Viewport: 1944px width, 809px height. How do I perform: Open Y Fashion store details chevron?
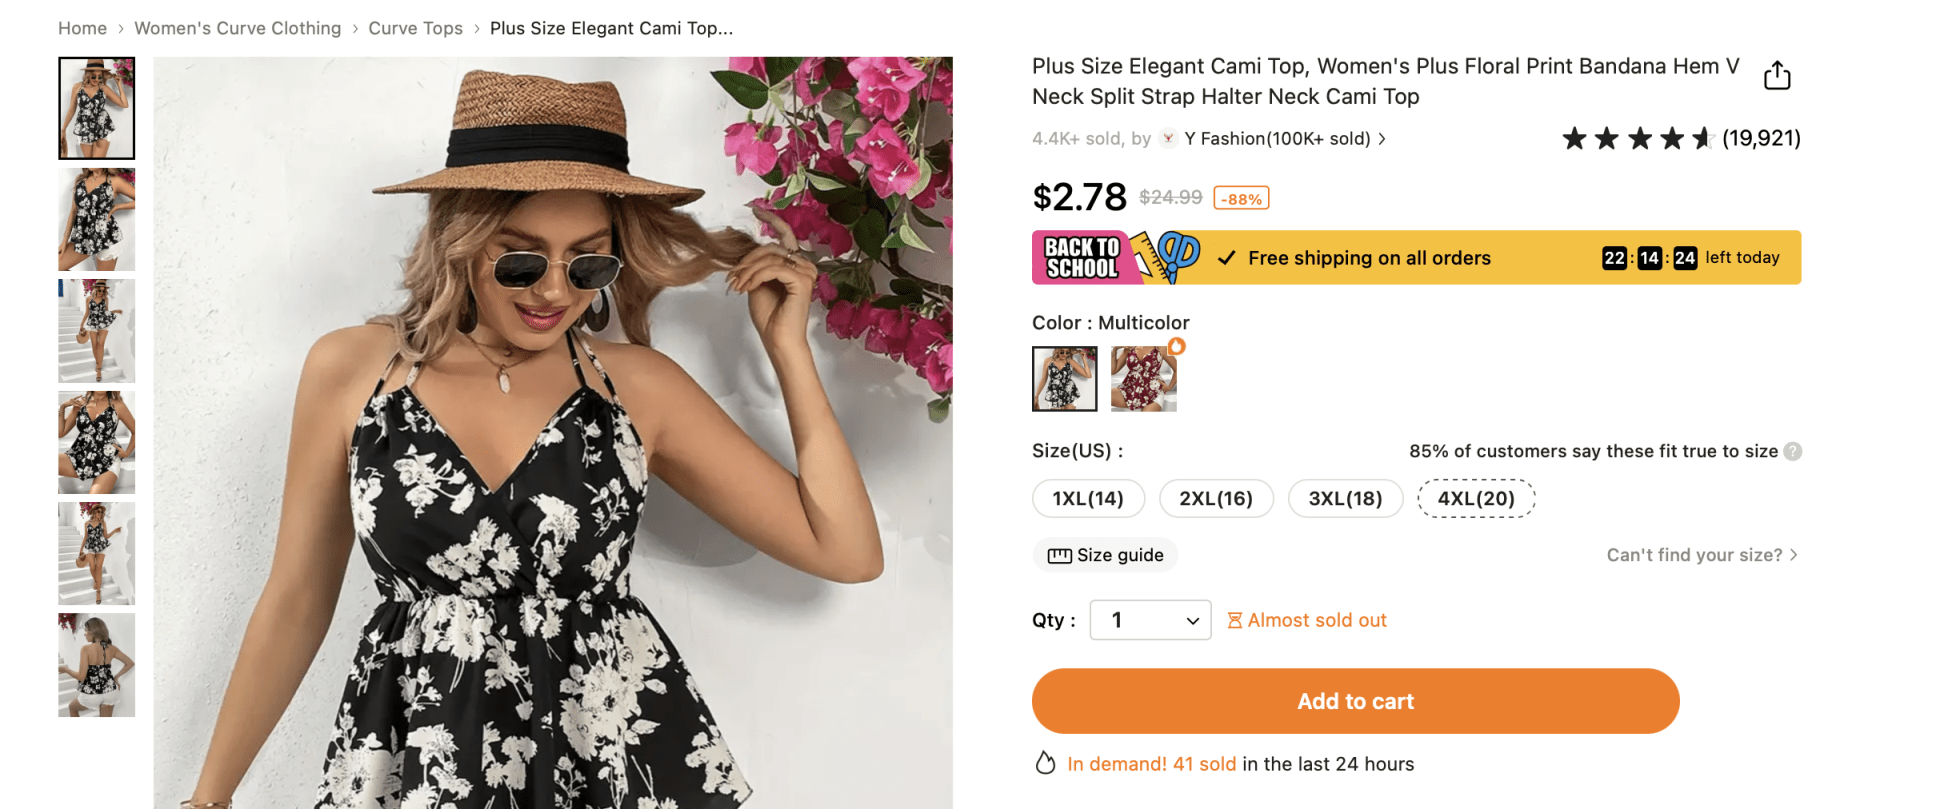(x=1382, y=139)
